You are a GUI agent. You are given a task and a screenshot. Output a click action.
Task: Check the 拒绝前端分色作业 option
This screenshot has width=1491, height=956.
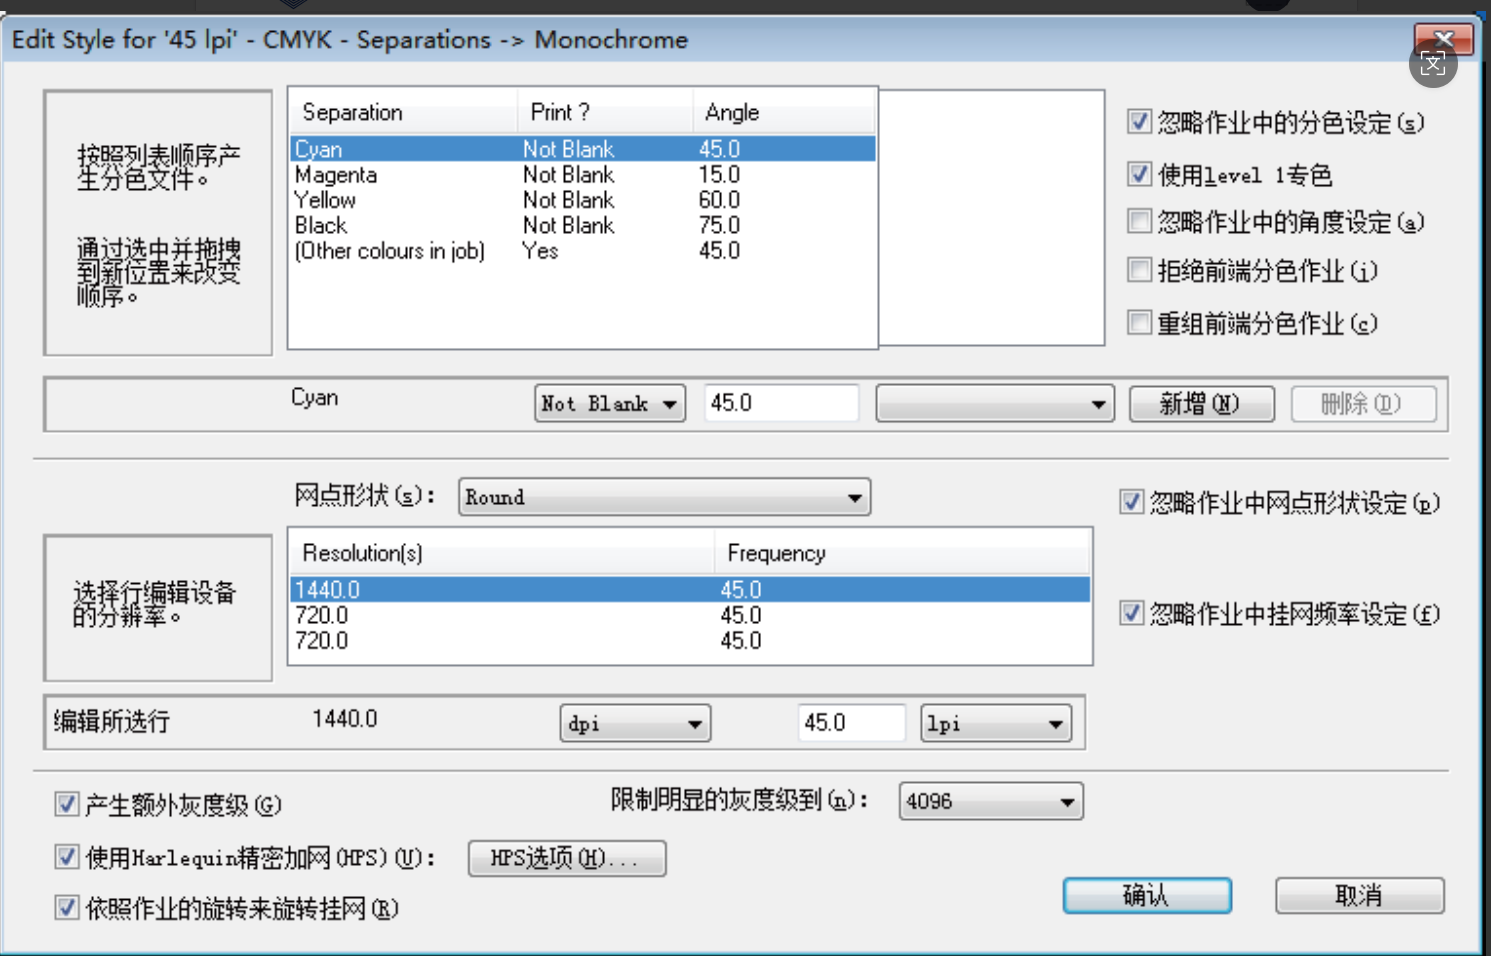click(x=1139, y=270)
